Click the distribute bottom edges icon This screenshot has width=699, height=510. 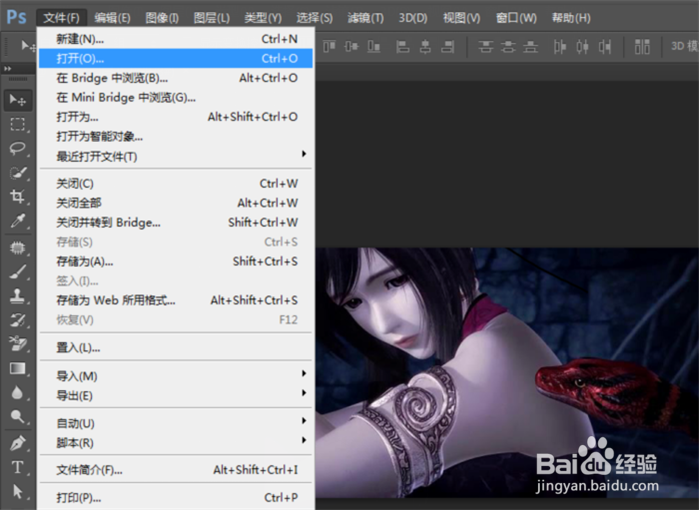(530, 46)
